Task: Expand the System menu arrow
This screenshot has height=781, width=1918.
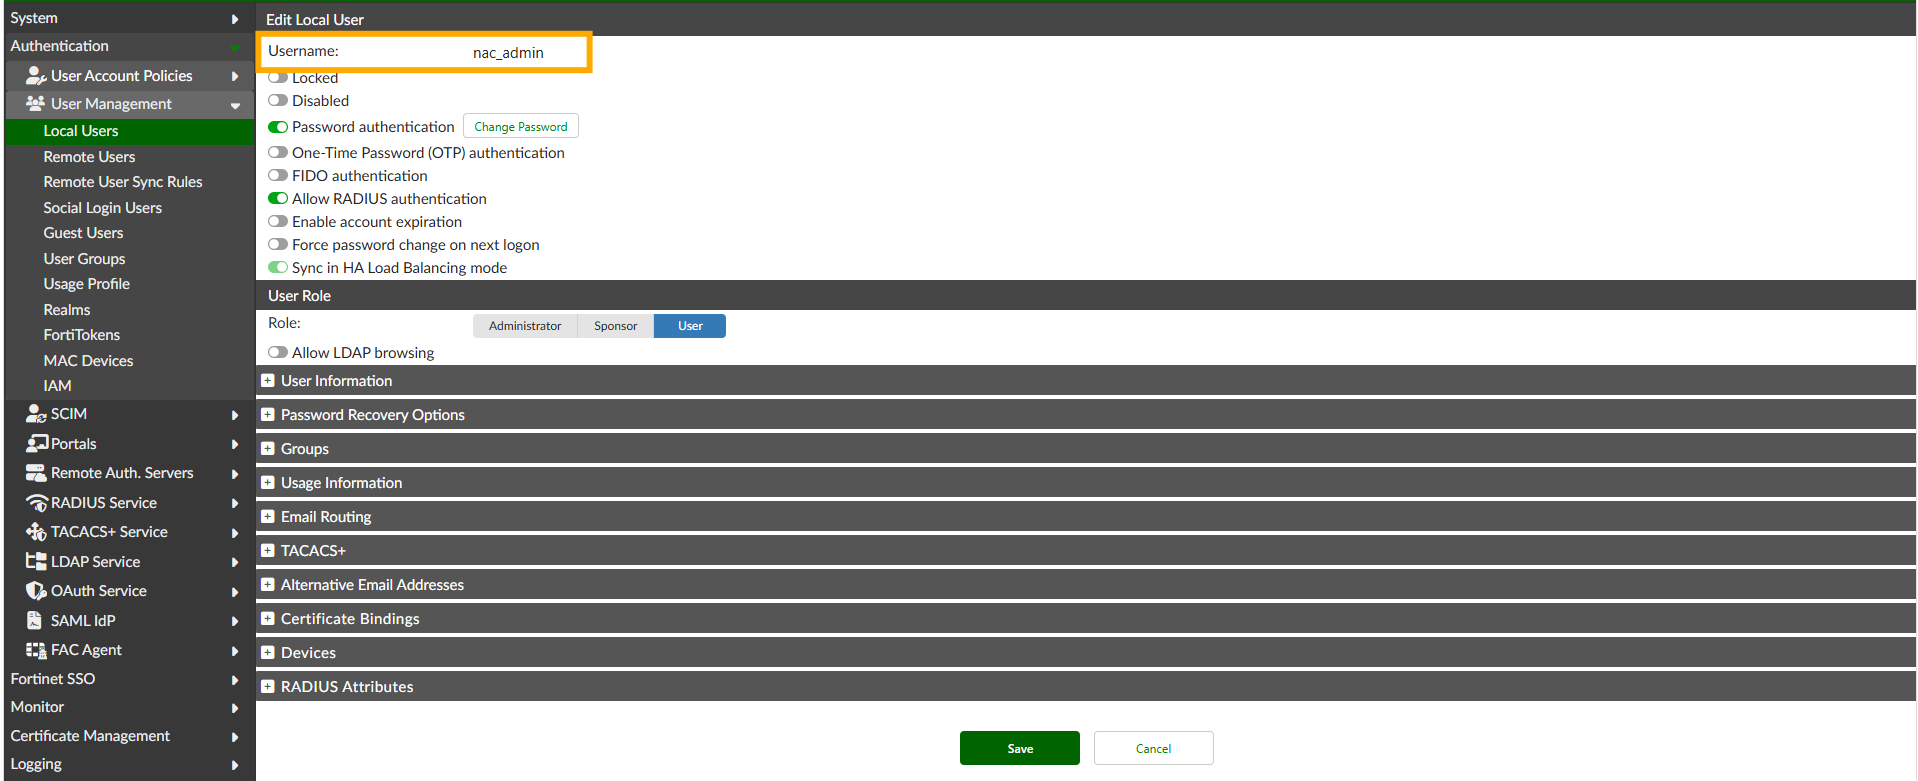Action: (x=235, y=19)
